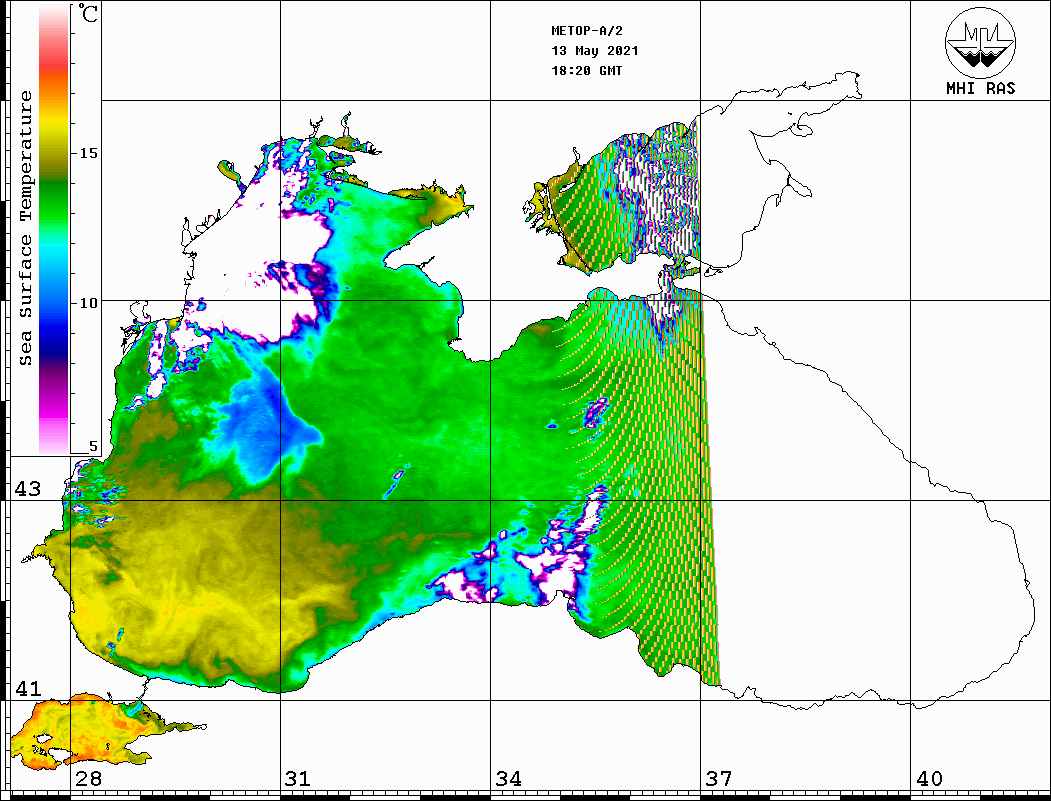
Task: Click latitude label '43'
Action: click(27, 489)
